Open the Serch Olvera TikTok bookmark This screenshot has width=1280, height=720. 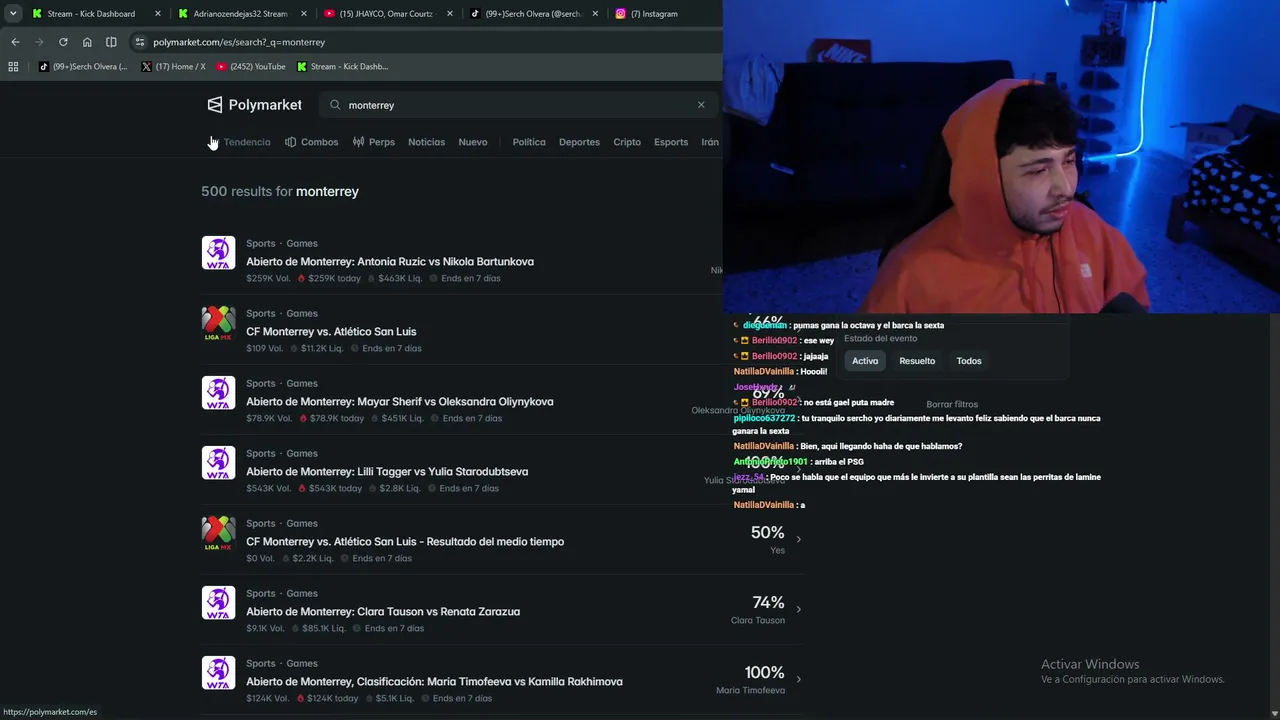click(x=83, y=67)
